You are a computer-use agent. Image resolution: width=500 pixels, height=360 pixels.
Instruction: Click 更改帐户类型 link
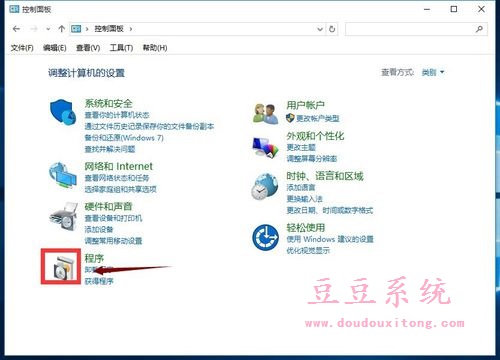click(x=318, y=118)
